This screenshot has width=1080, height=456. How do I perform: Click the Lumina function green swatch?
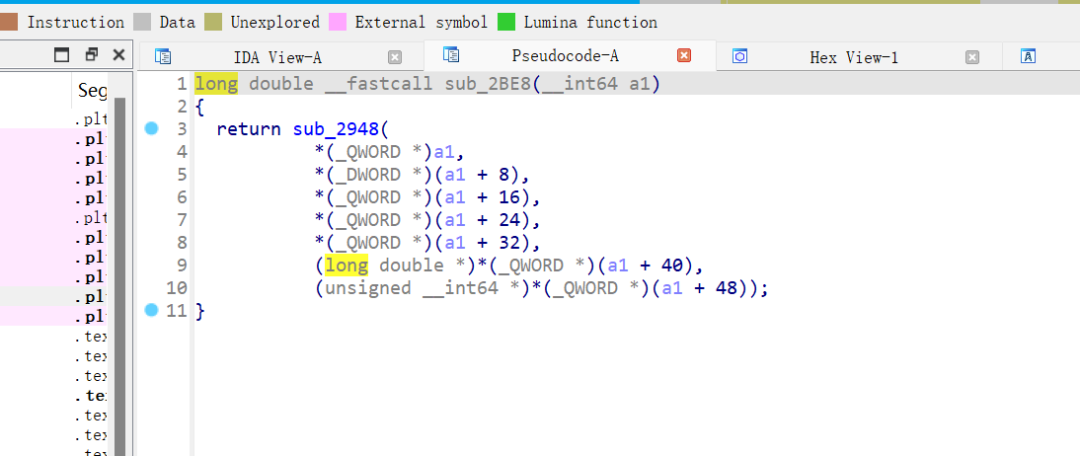[506, 22]
